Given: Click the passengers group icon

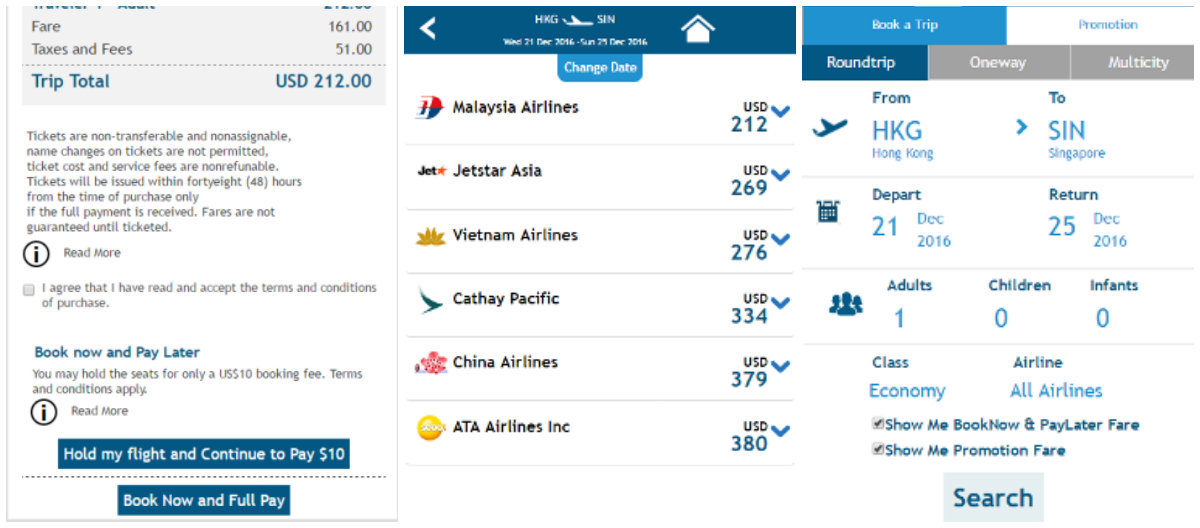Looking at the screenshot, I should pos(845,305).
